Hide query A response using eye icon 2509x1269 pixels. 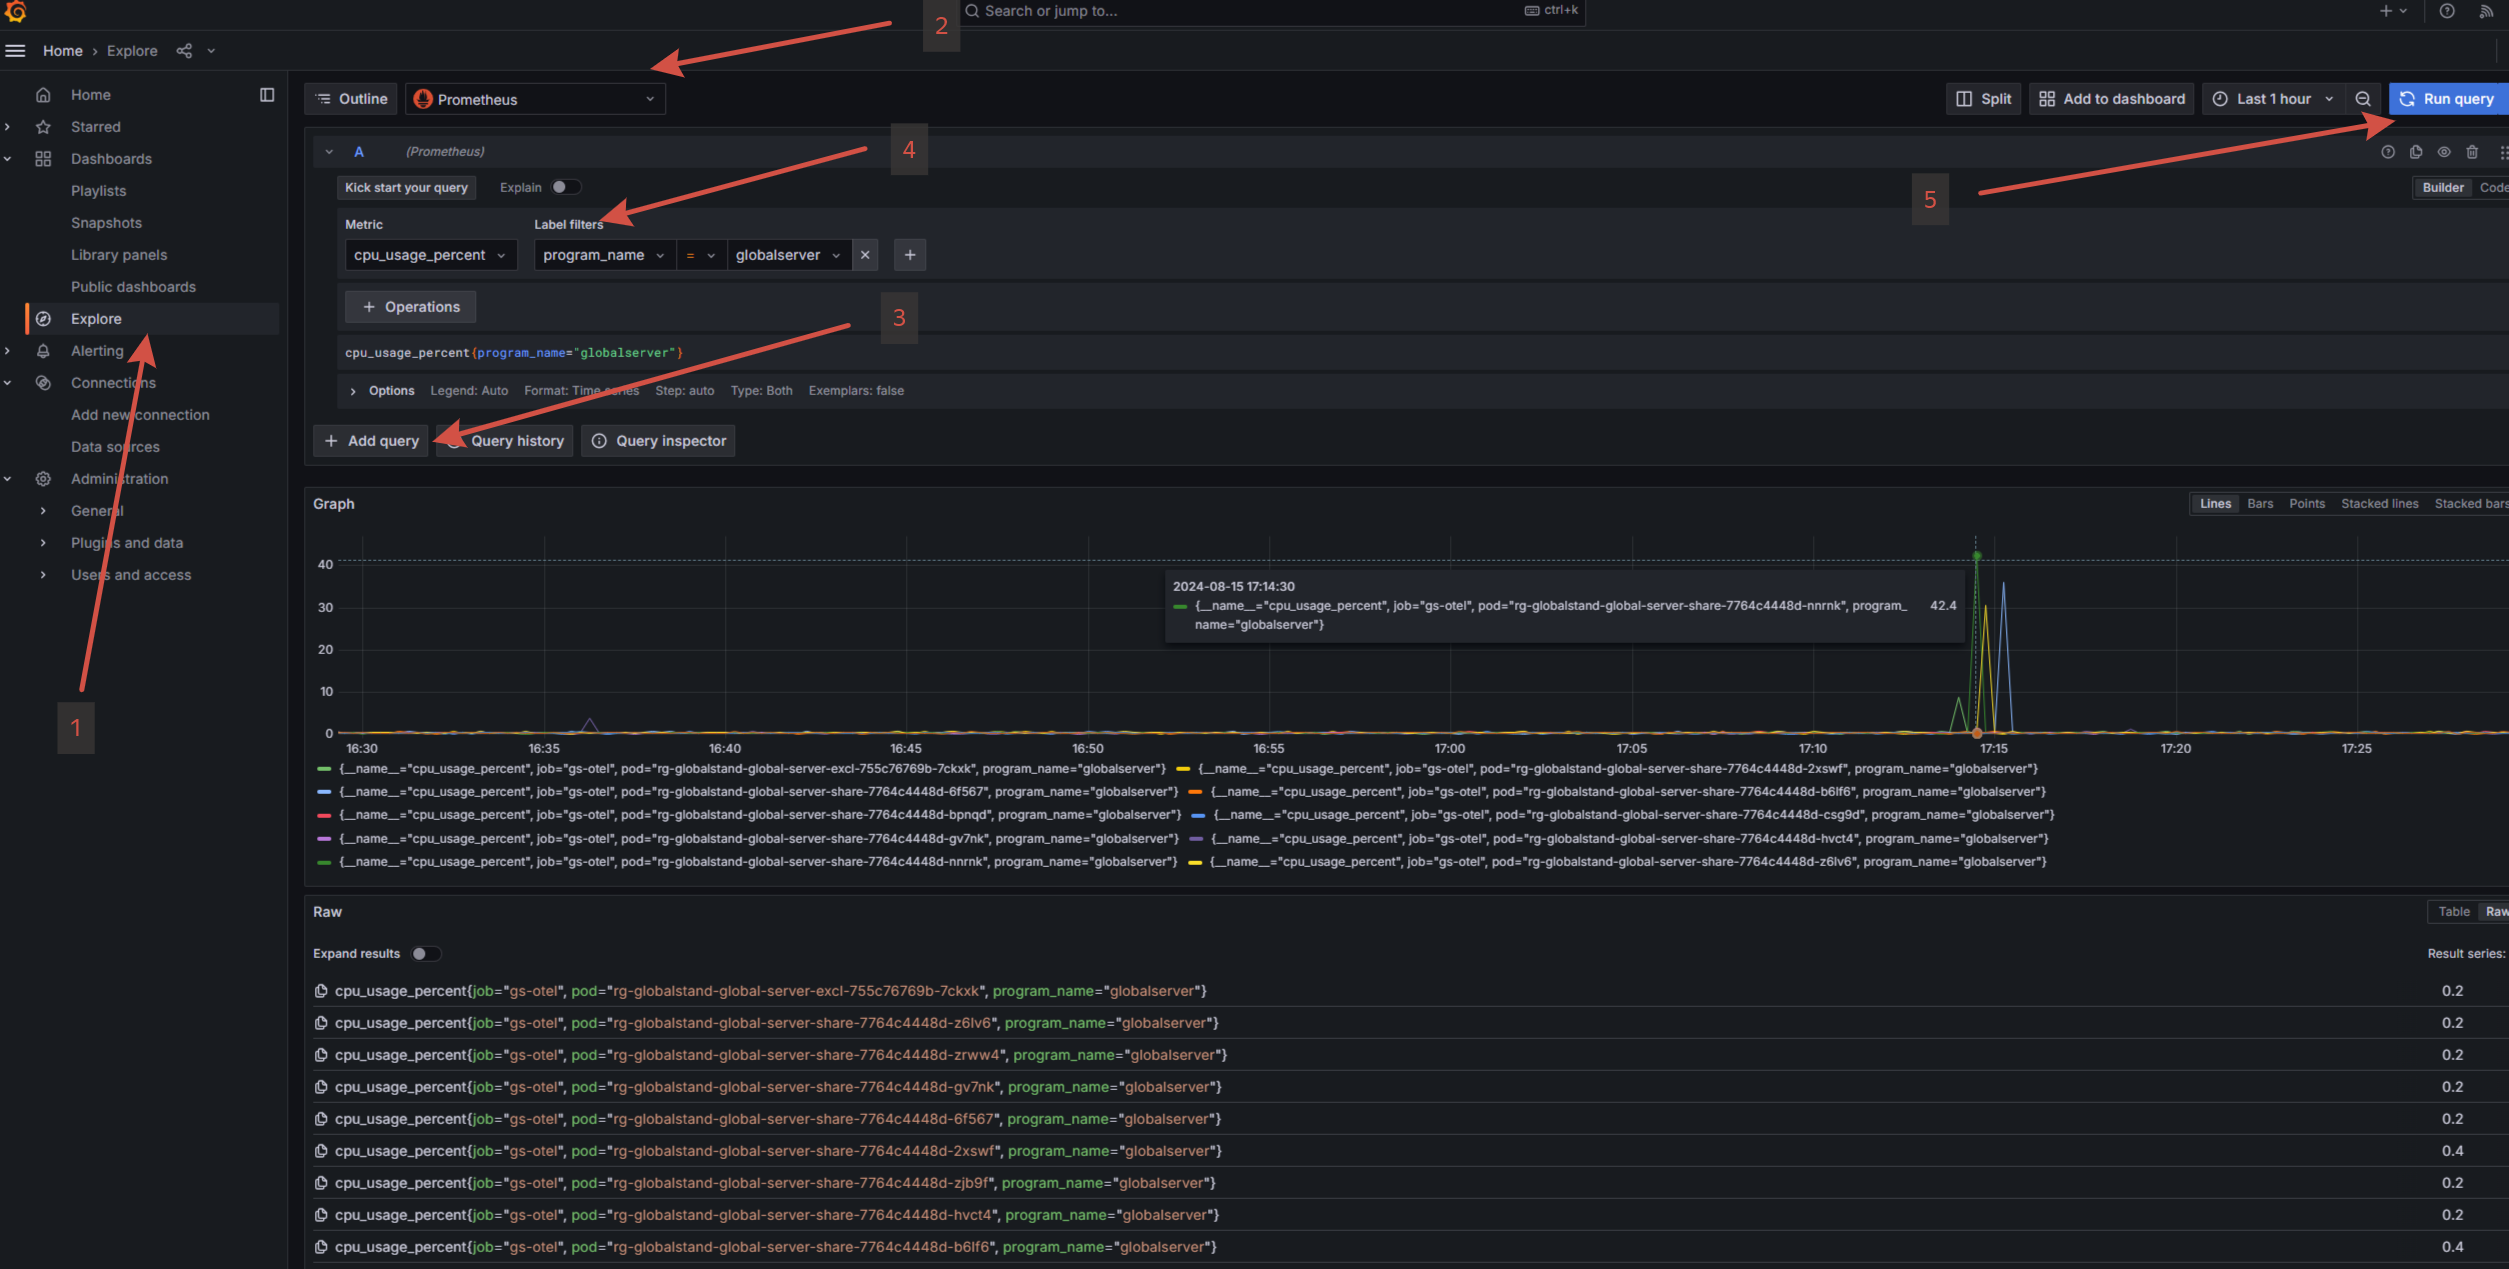(x=2444, y=152)
